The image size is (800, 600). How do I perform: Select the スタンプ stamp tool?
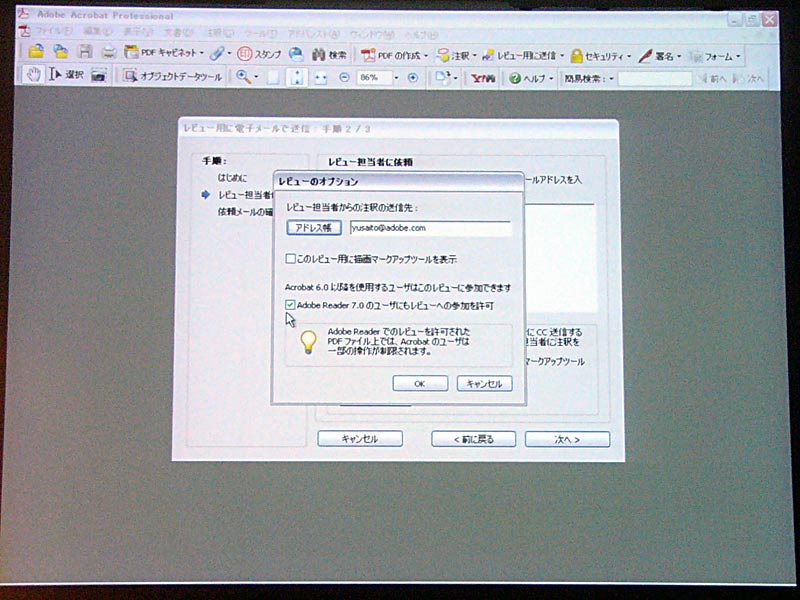(x=259, y=54)
